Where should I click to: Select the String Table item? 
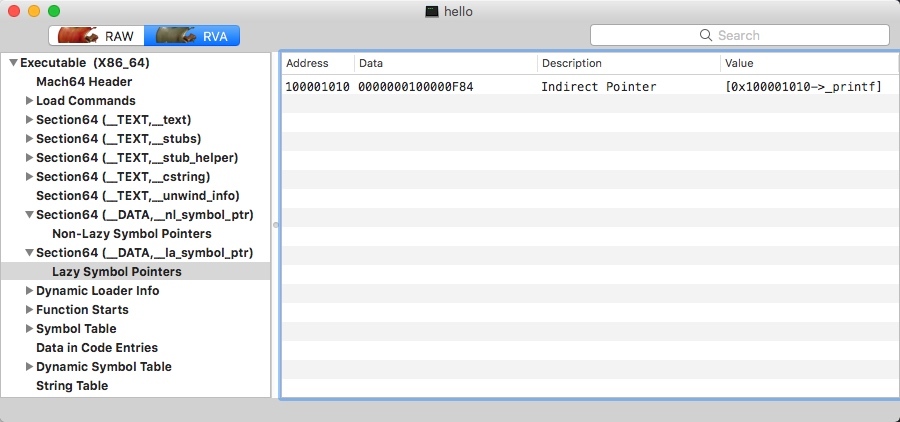tap(72, 385)
